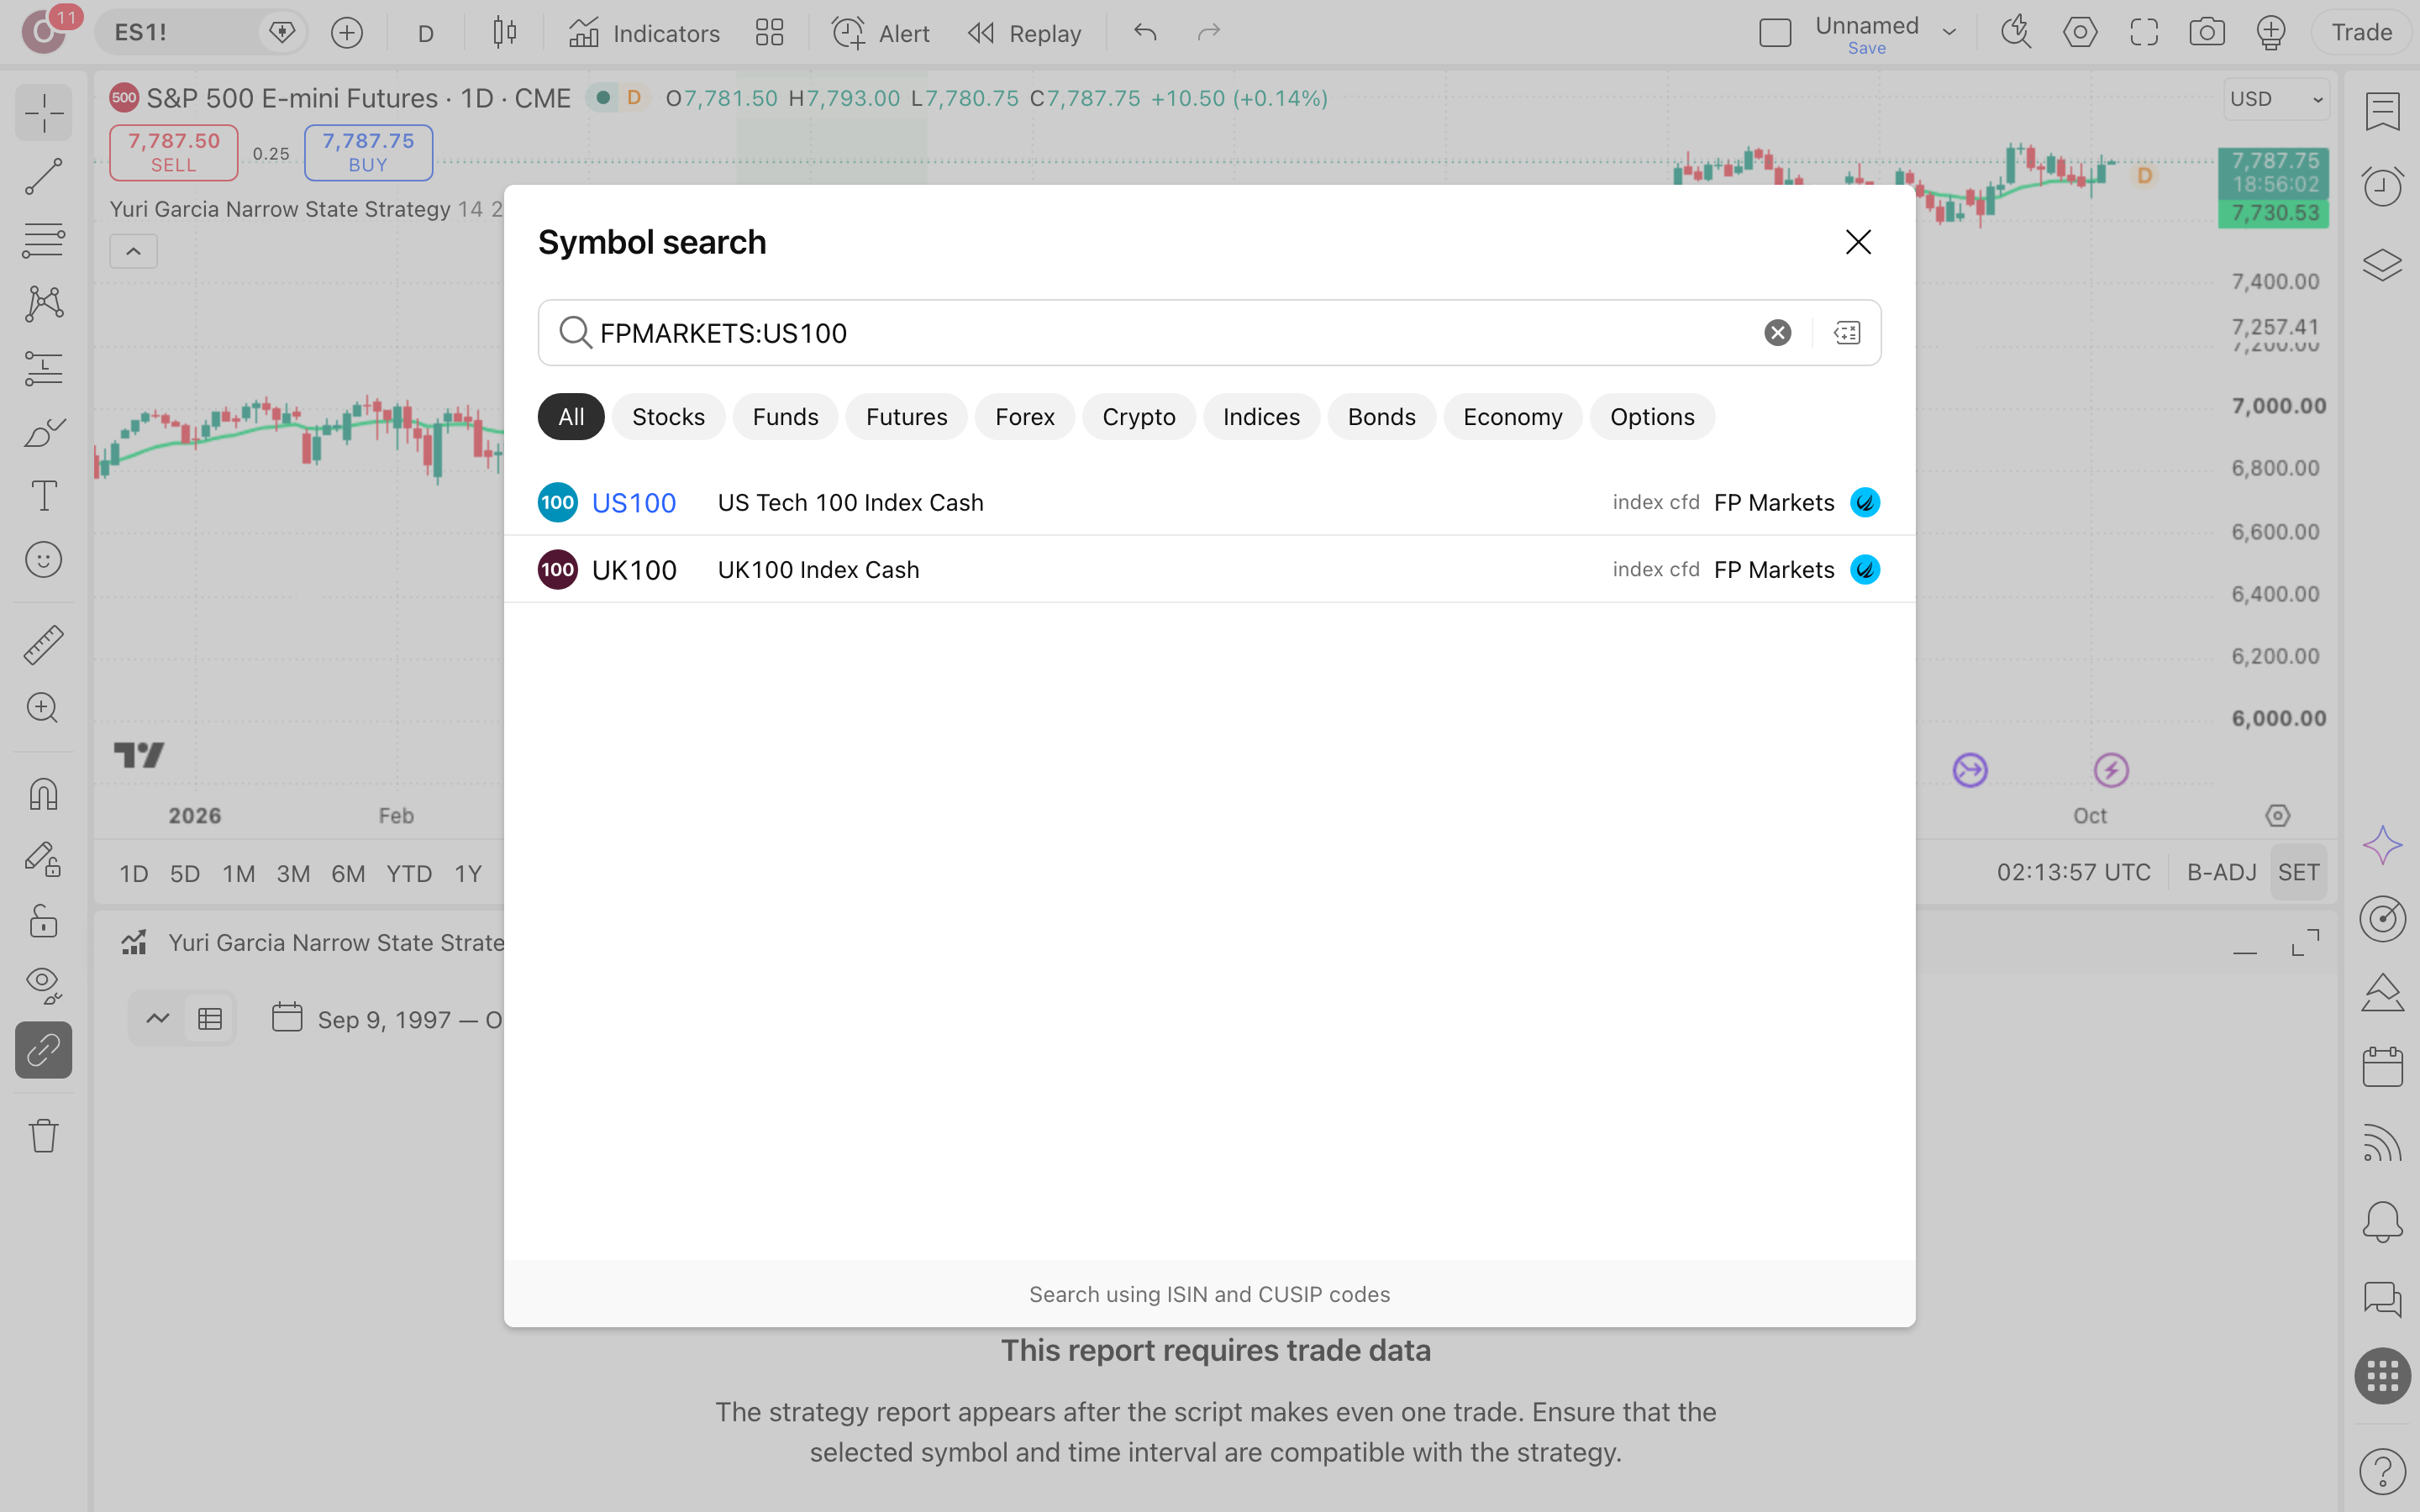Viewport: 2420px width, 1512px height.
Task: Select the All filter chip
Action: click(571, 417)
